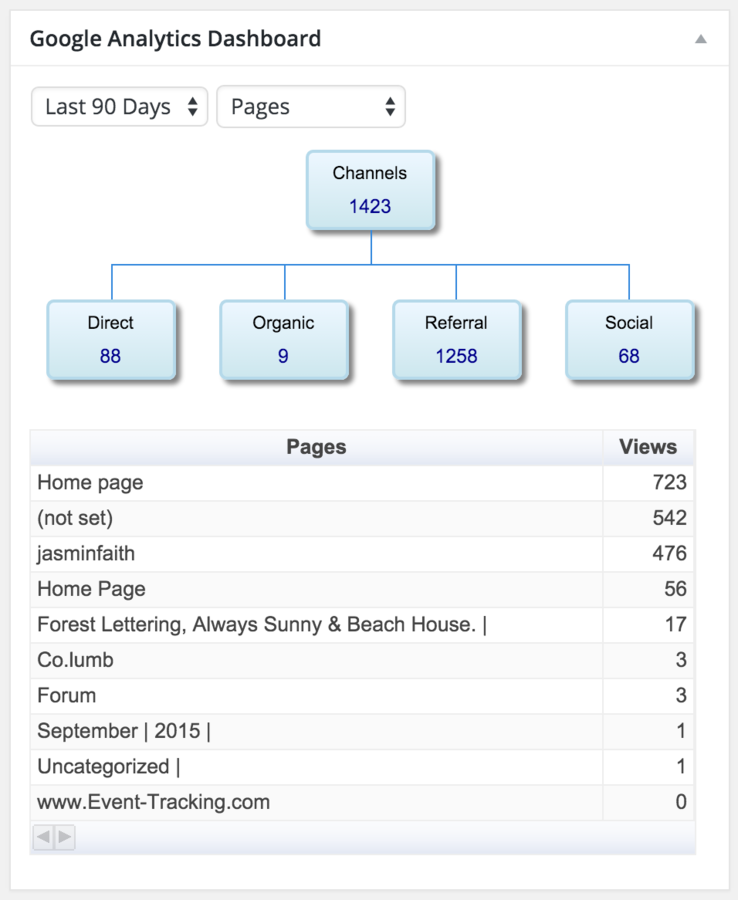Click the Forest Lettering, Always Sunny row
The width and height of the screenshot is (738, 900).
(362, 624)
